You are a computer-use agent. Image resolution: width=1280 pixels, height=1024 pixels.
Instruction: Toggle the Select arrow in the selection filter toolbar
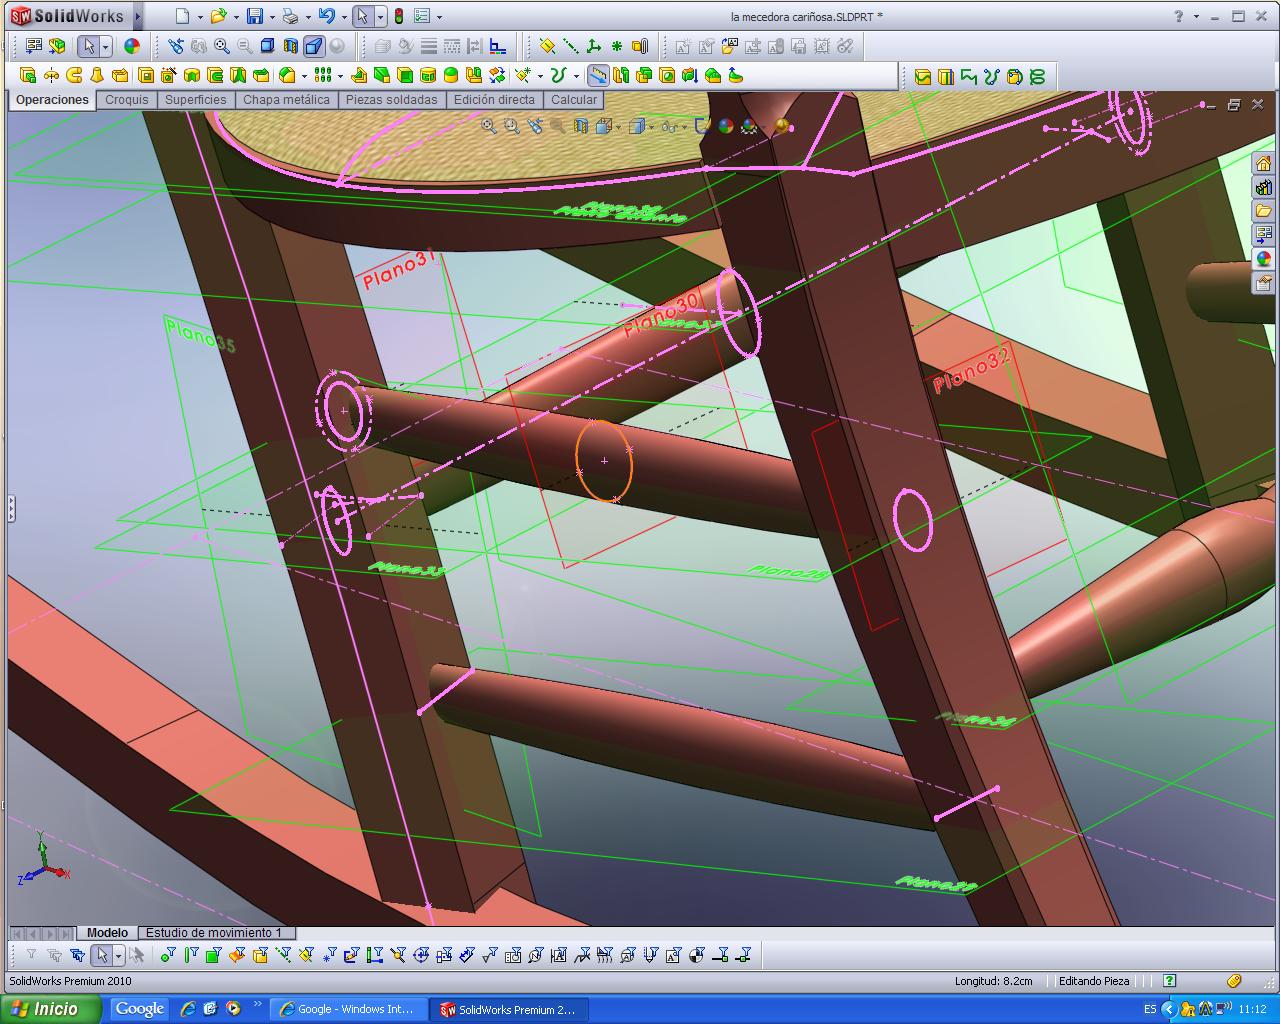102,956
